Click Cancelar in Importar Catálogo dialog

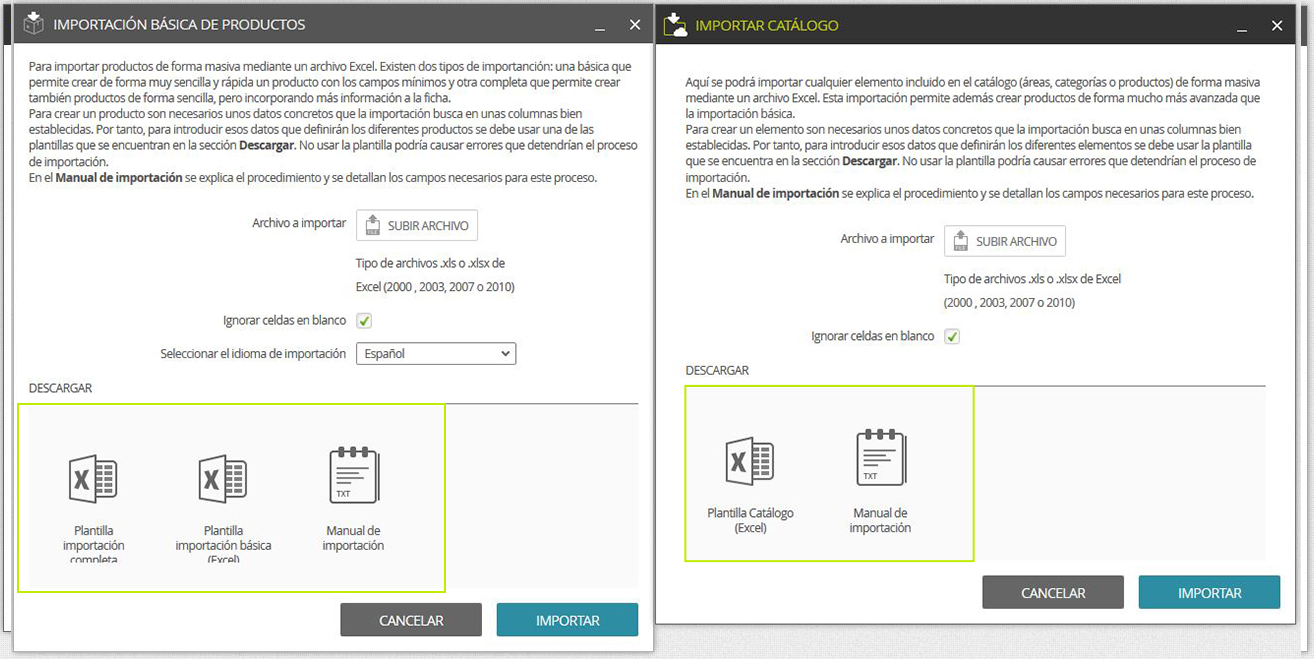(1053, 592)
